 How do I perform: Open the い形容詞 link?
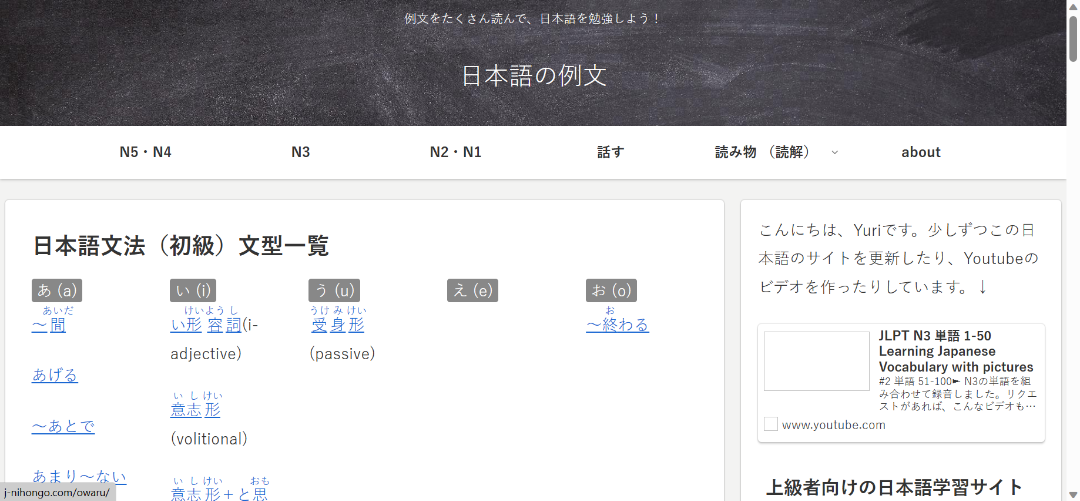point(206,325)
